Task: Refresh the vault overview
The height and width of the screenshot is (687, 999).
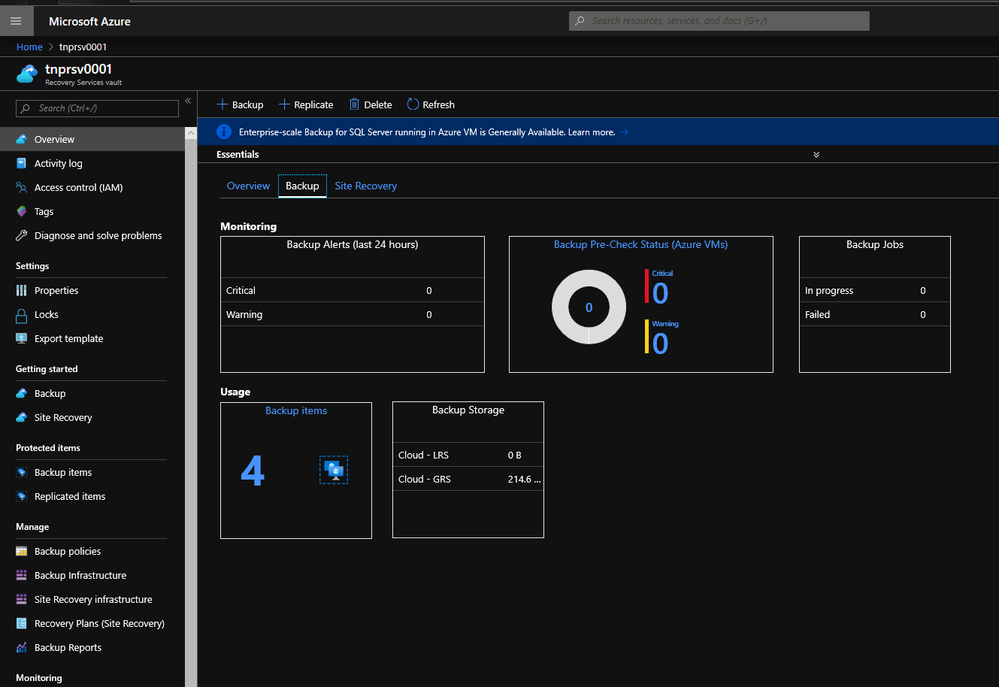Action: pos(431,105)
